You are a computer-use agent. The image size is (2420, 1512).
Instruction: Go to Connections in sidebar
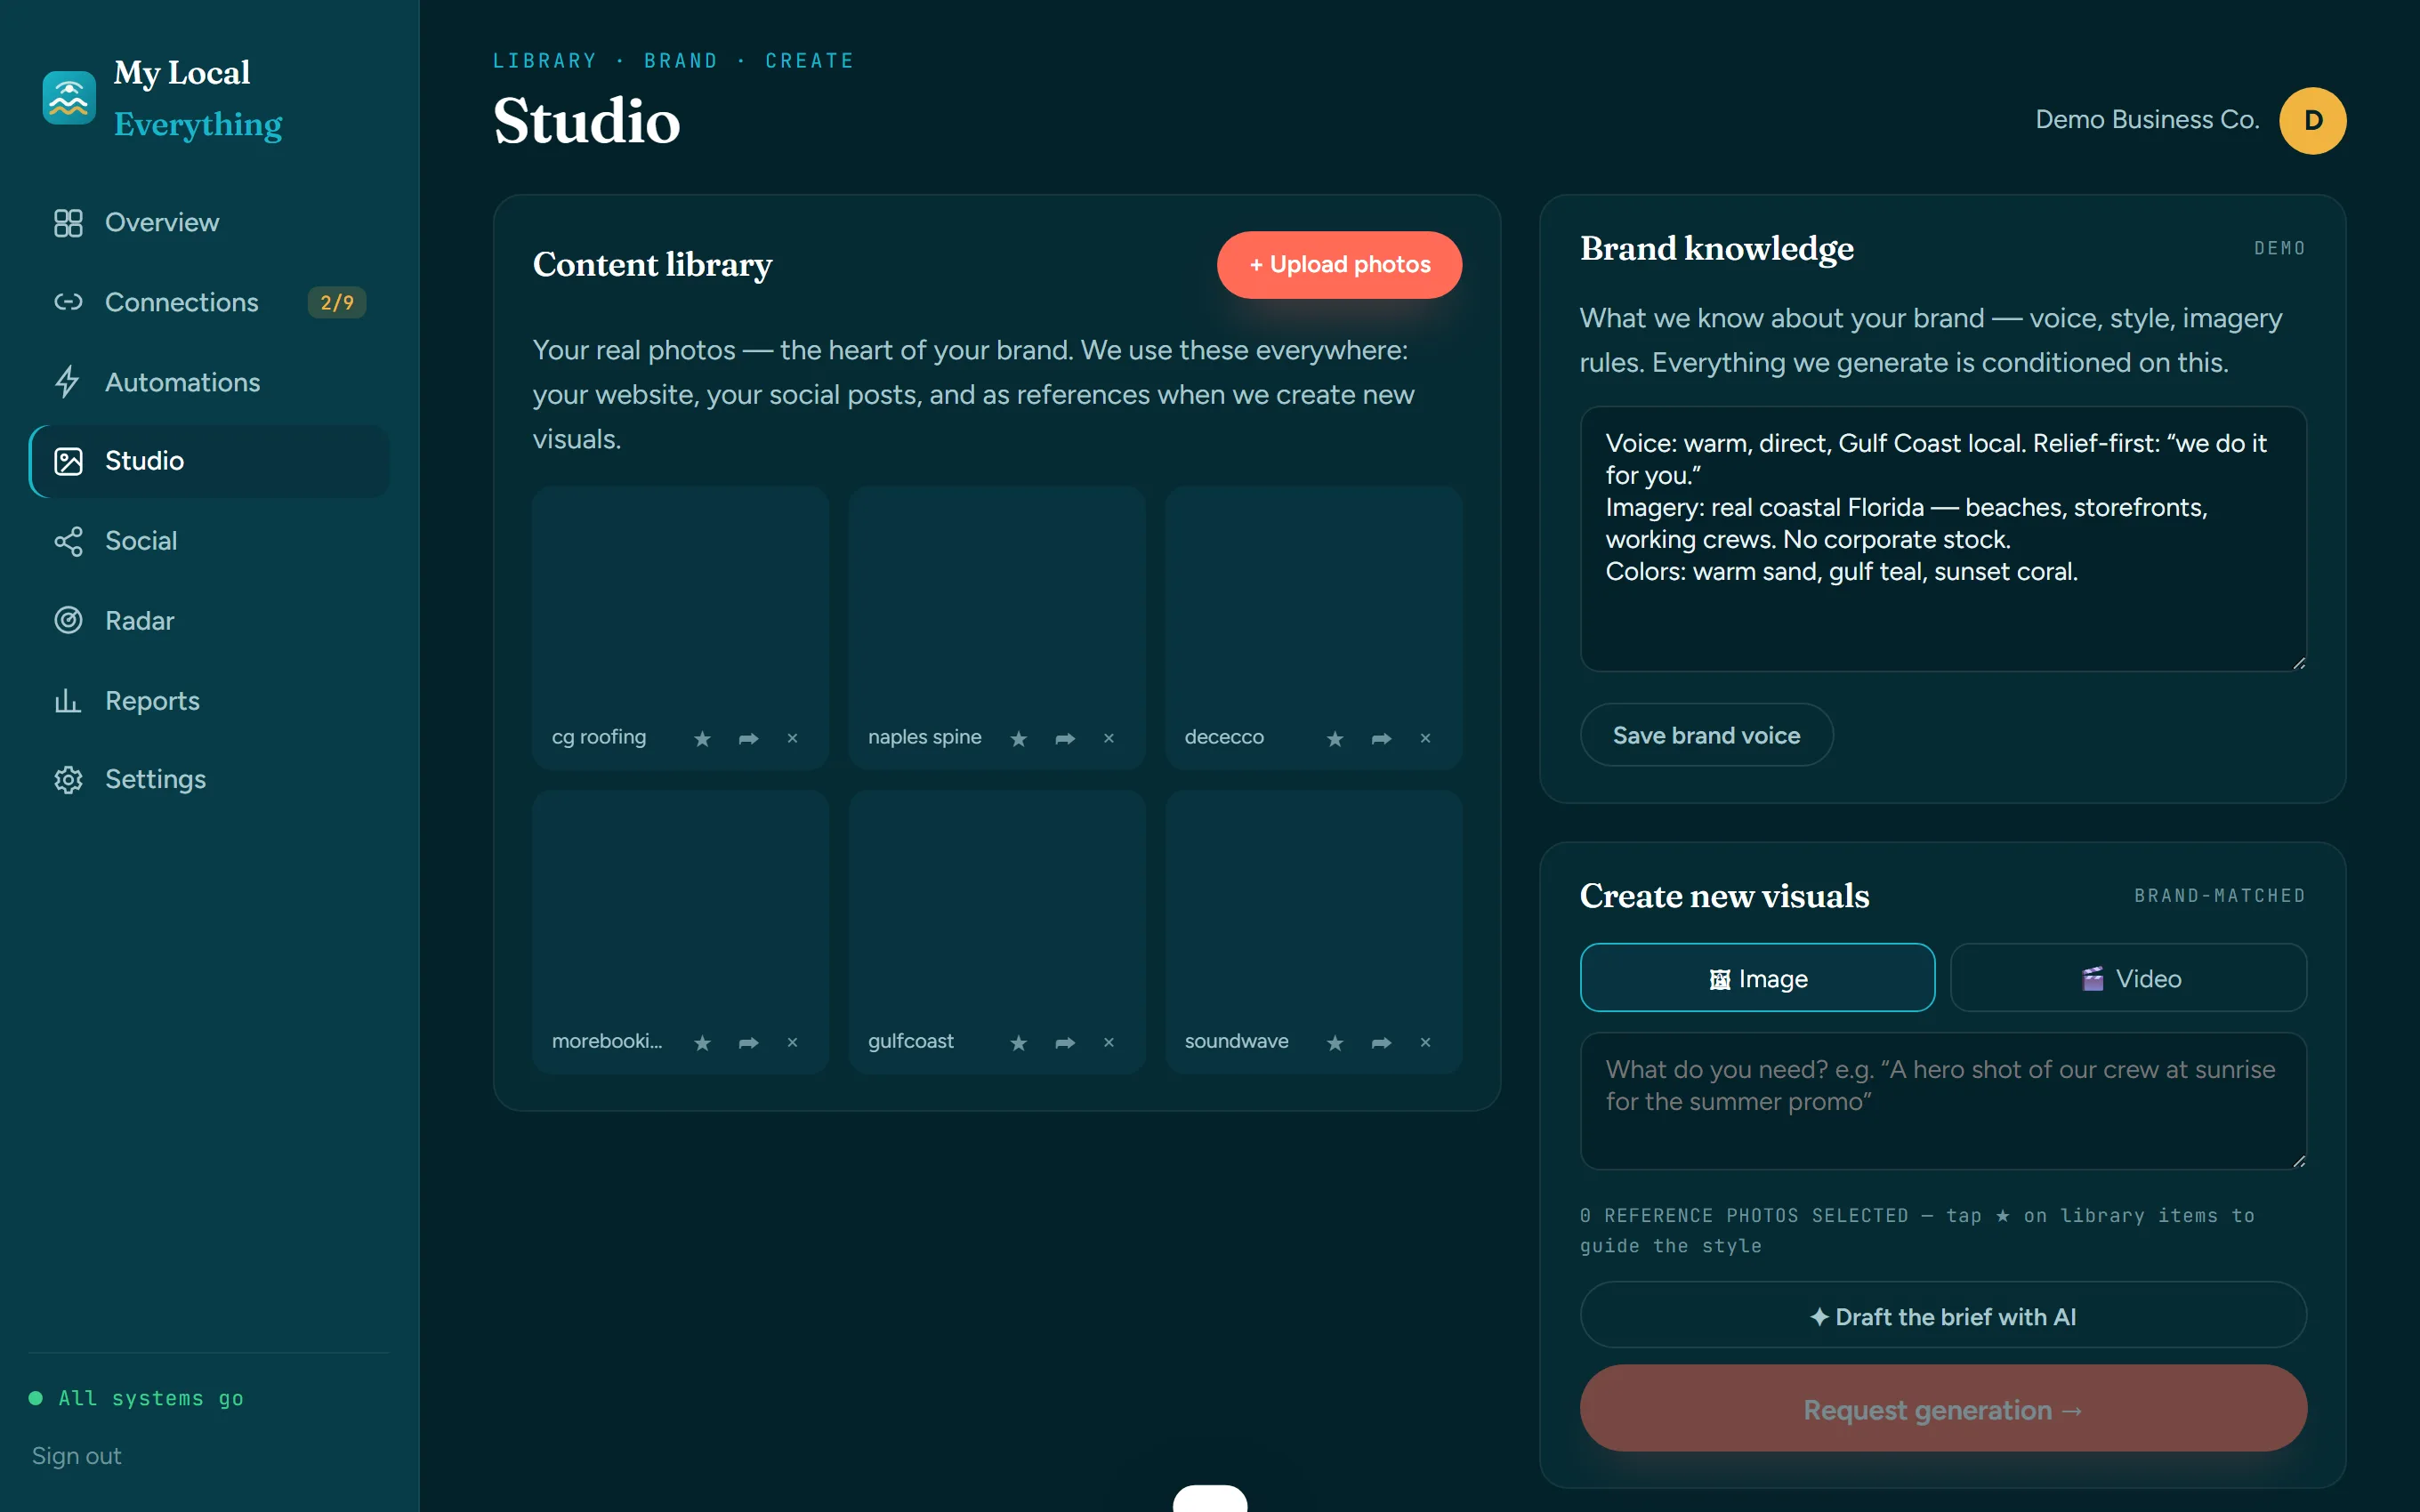tap(209, 302)
